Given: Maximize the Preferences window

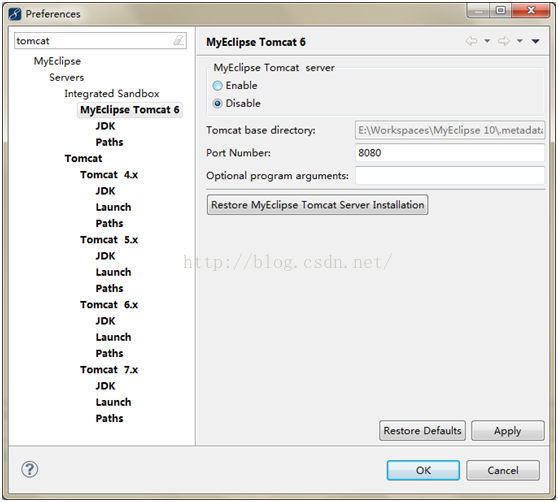Looking at the screenshot, I should 501,11.
